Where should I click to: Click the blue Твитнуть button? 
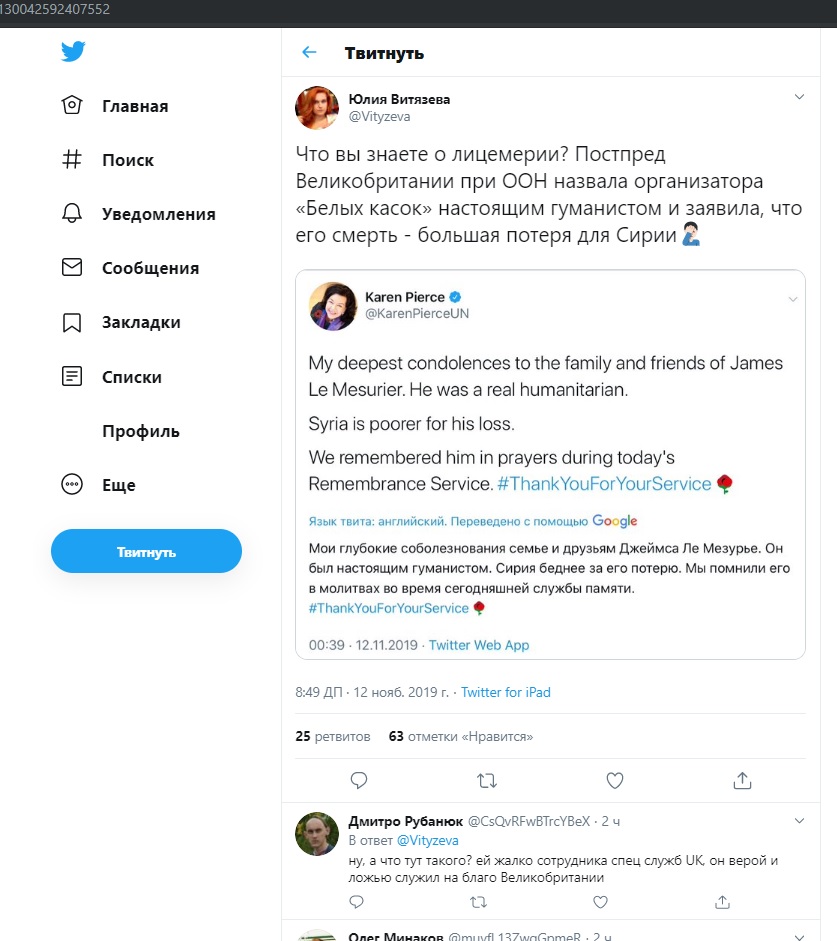(x=146, y=551)
